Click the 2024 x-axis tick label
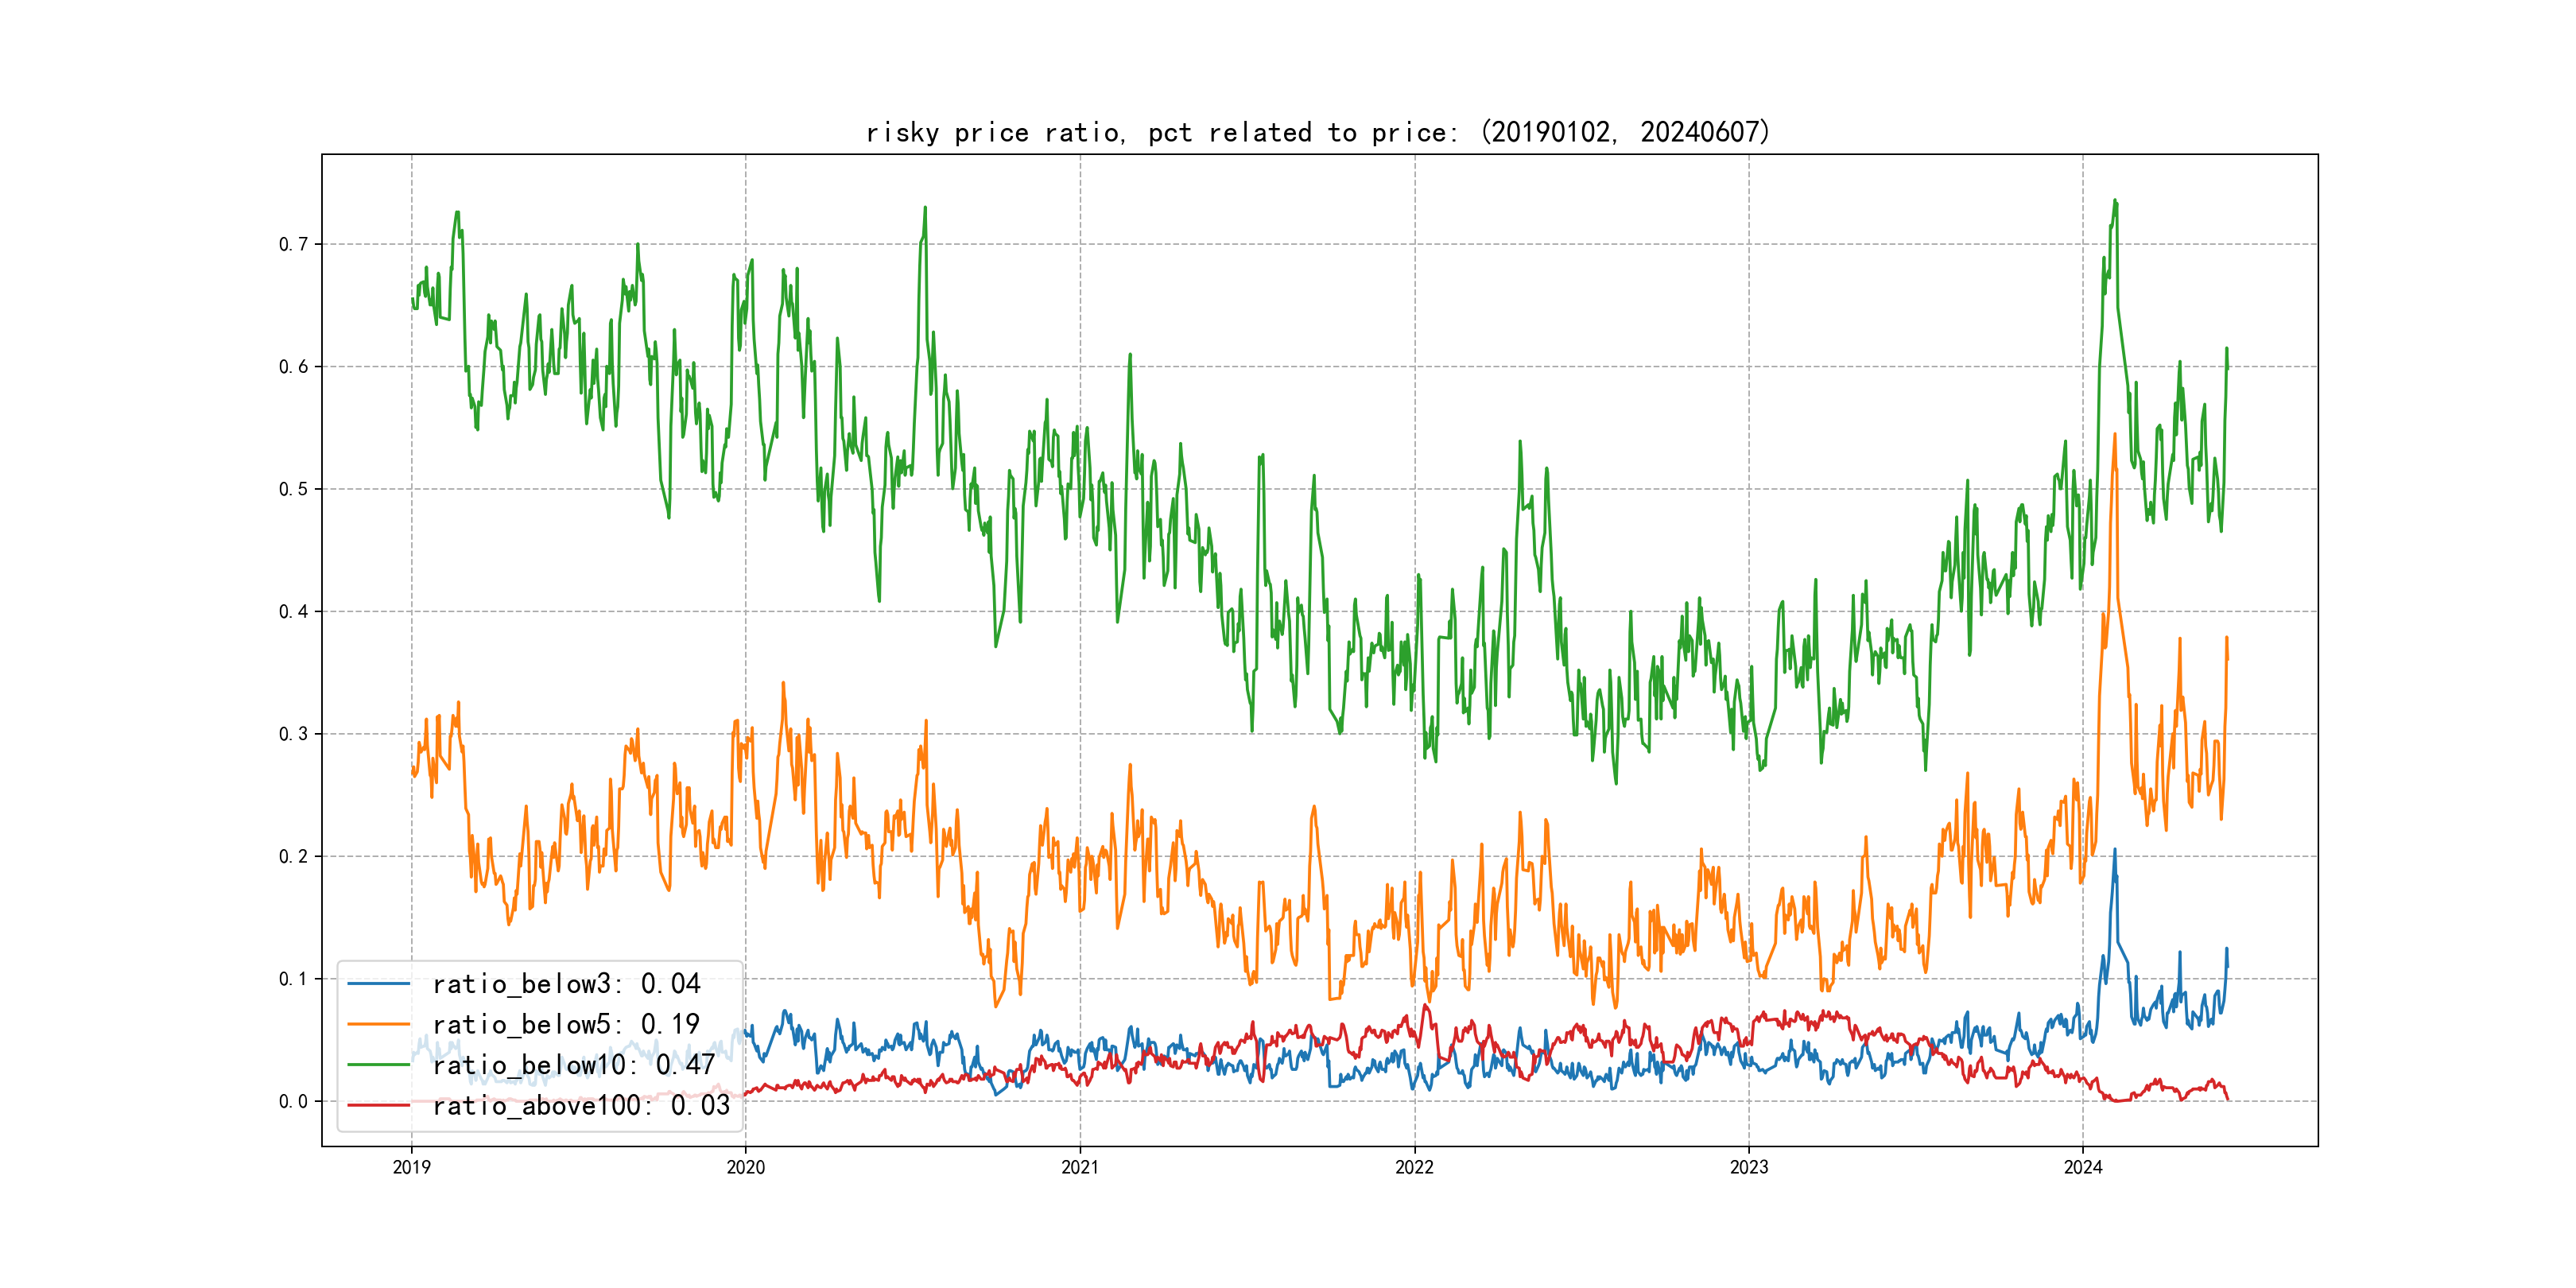Image resolution: width=2576 pixels, height=1288 pixels. (x=2083, y=1167)
